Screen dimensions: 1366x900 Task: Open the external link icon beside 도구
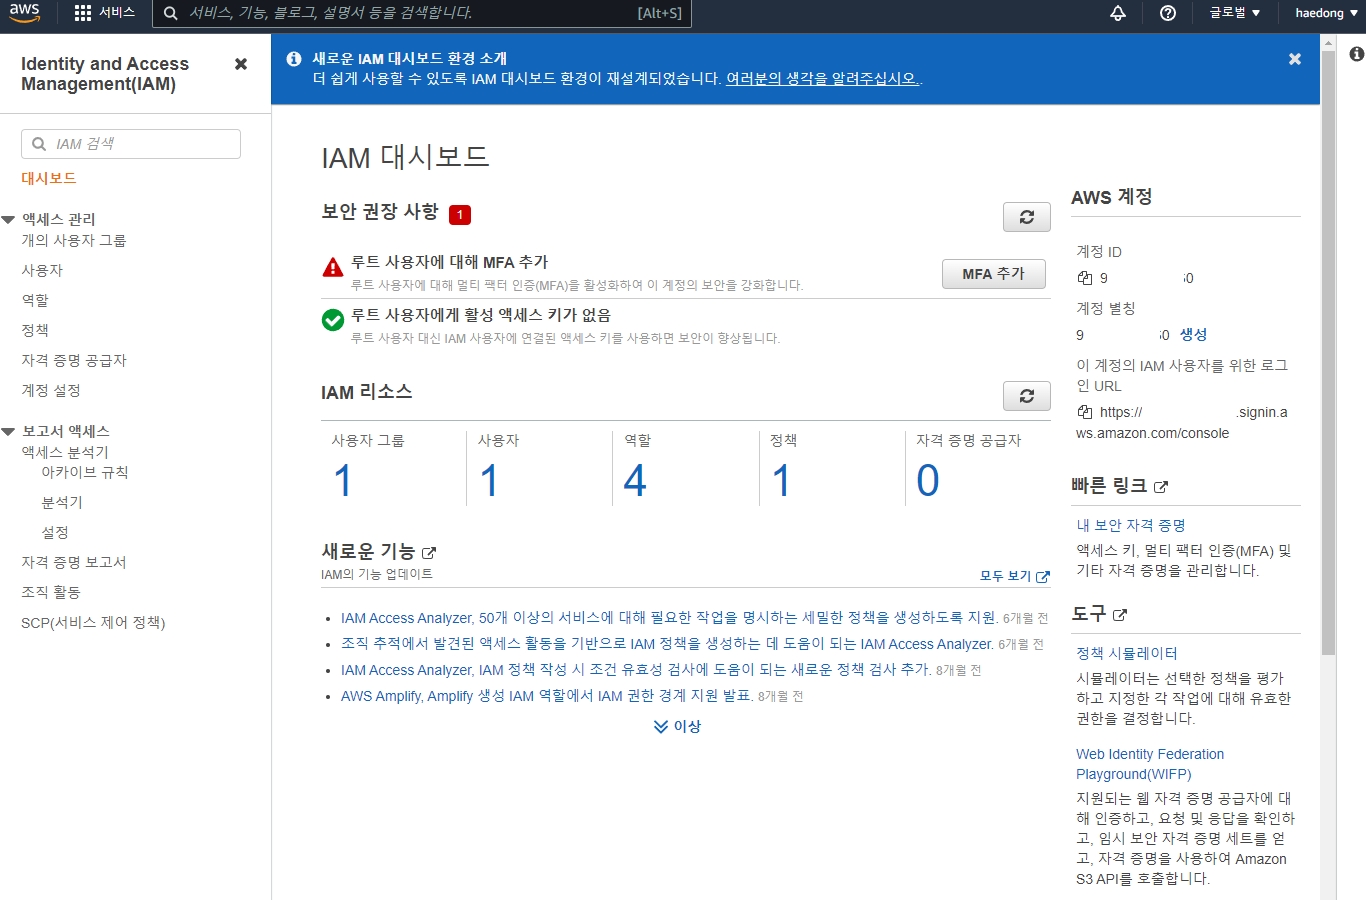click(1120, 615)
